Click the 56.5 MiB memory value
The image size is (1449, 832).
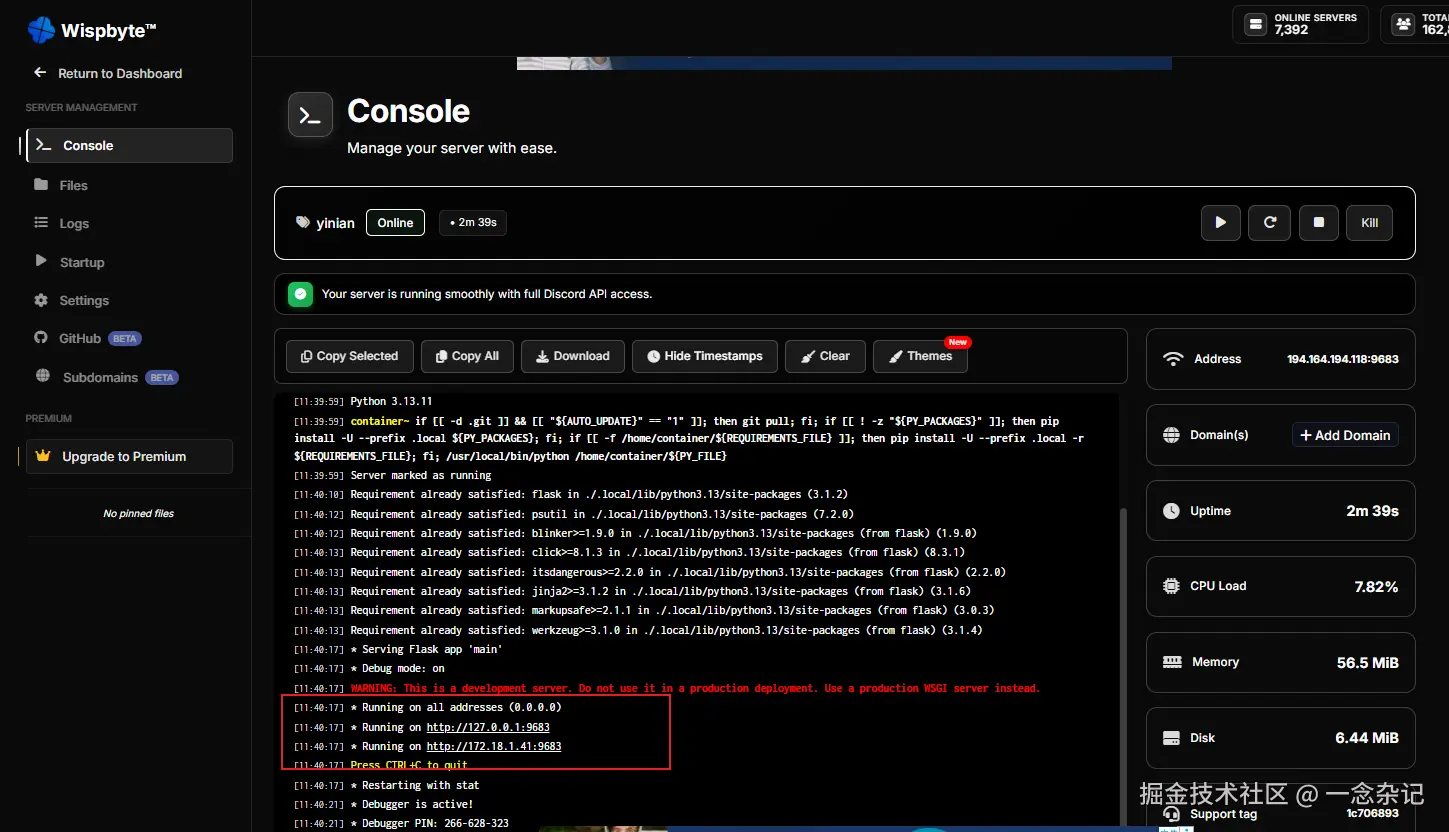click(x=1368, y=663)
